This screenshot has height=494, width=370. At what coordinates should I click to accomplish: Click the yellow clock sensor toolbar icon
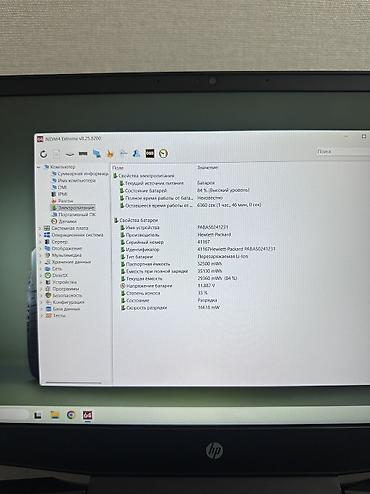click(x=163, y=153)
